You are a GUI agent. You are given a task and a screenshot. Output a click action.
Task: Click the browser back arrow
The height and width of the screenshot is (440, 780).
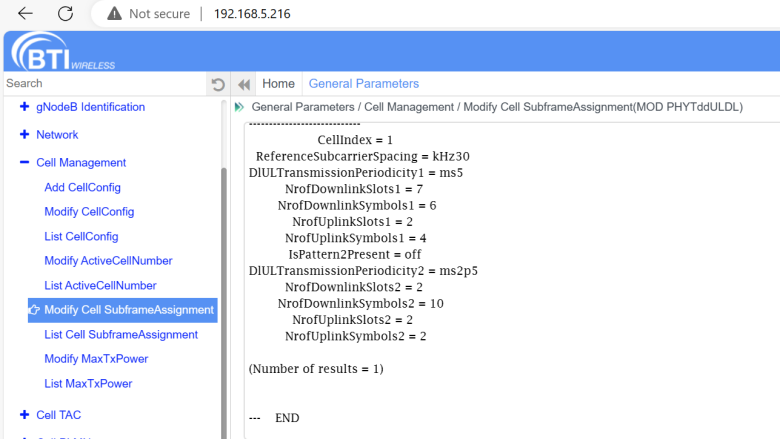(25, 14)
